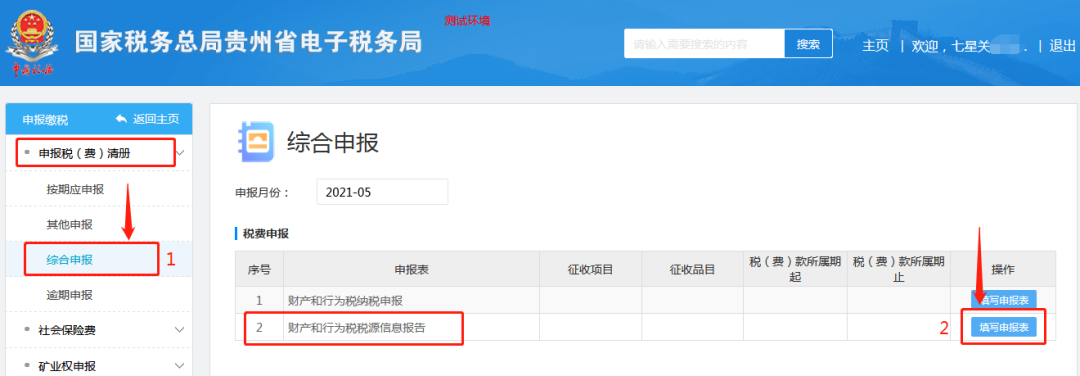
Task: Click the 征收品目 column header
Action: pos(692,269)
